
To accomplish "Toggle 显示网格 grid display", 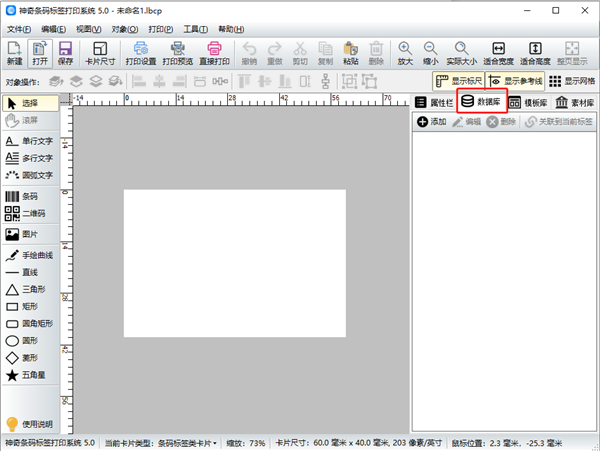I will (x=572, y=81).
